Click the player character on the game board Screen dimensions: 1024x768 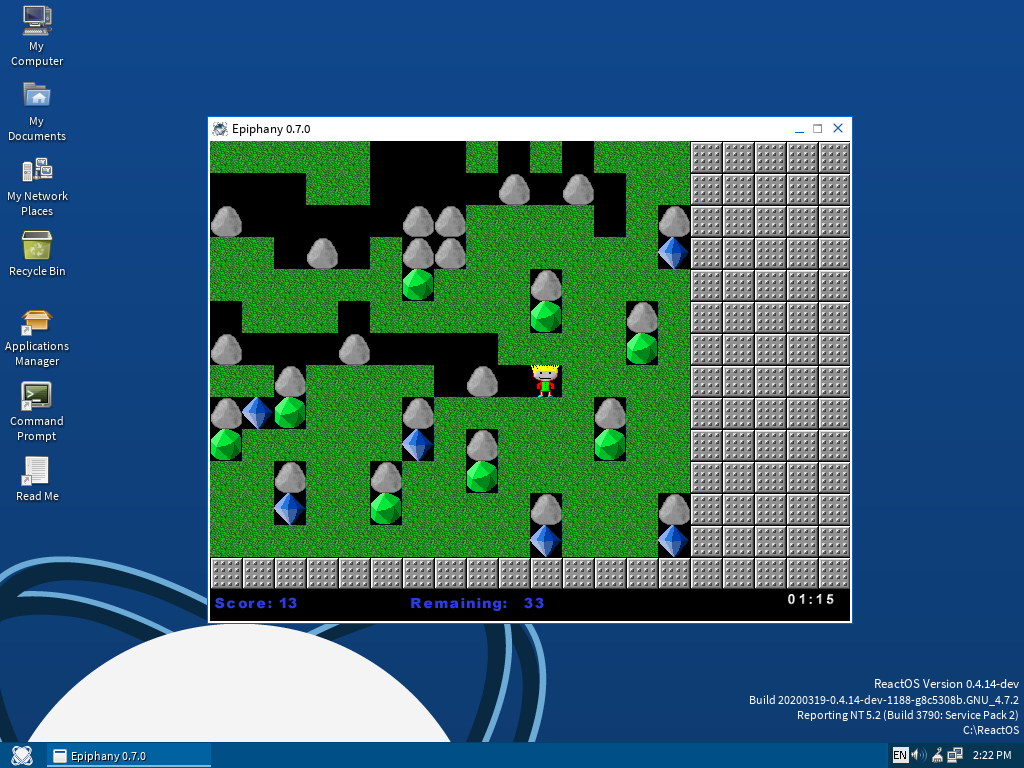(x=545, y=380)
